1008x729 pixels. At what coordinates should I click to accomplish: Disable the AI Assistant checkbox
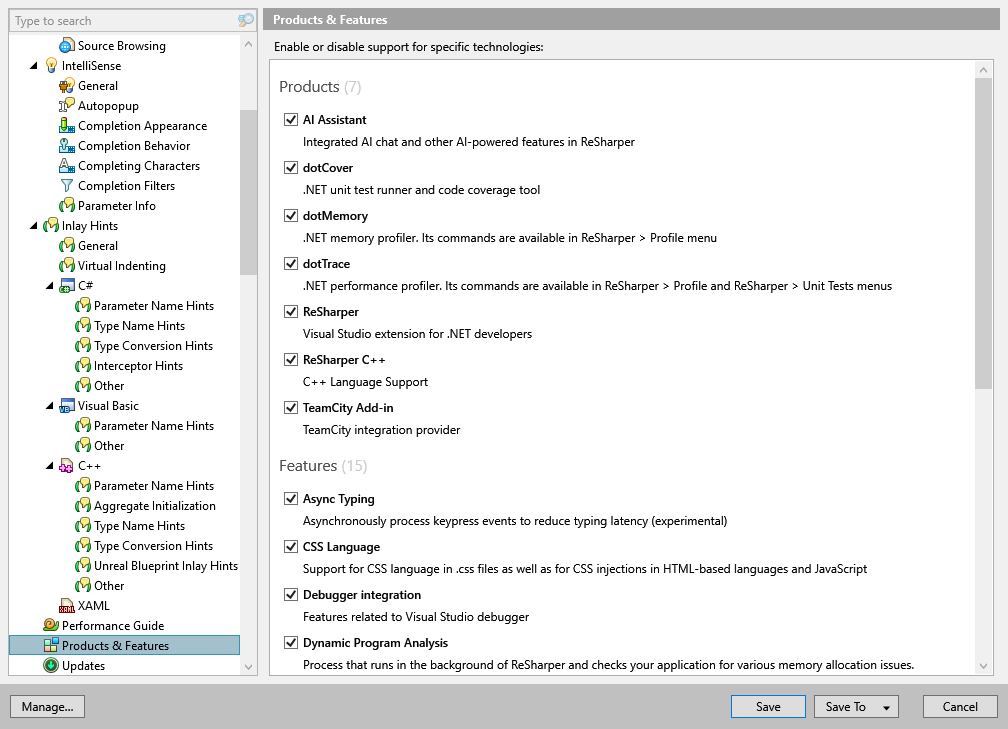(291, 120)
